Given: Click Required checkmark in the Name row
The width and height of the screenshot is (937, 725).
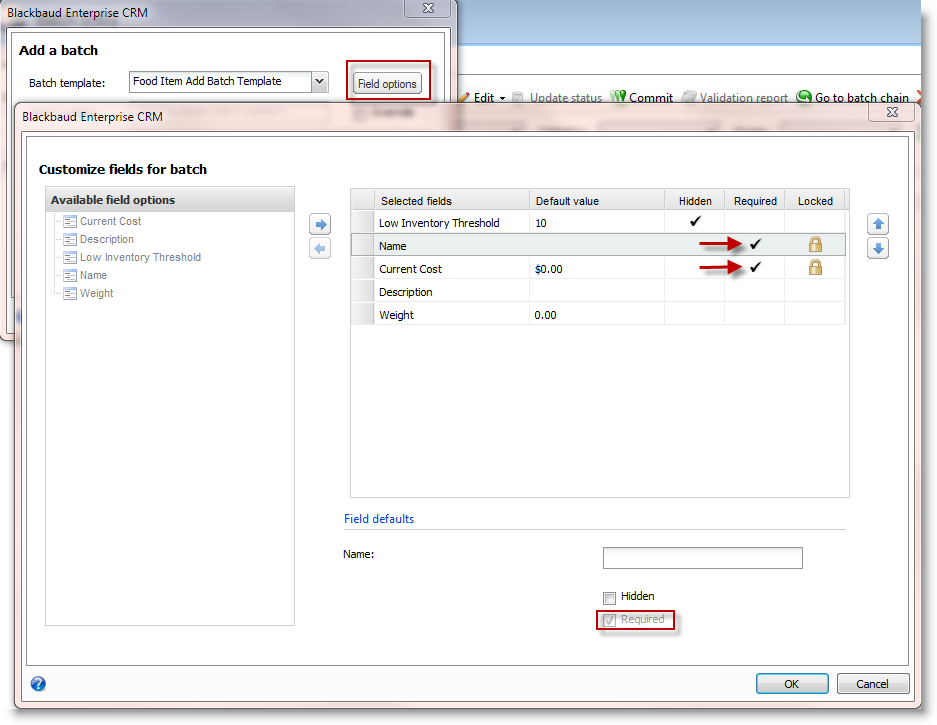Looking at the screenshot, I should coord(756,244).
